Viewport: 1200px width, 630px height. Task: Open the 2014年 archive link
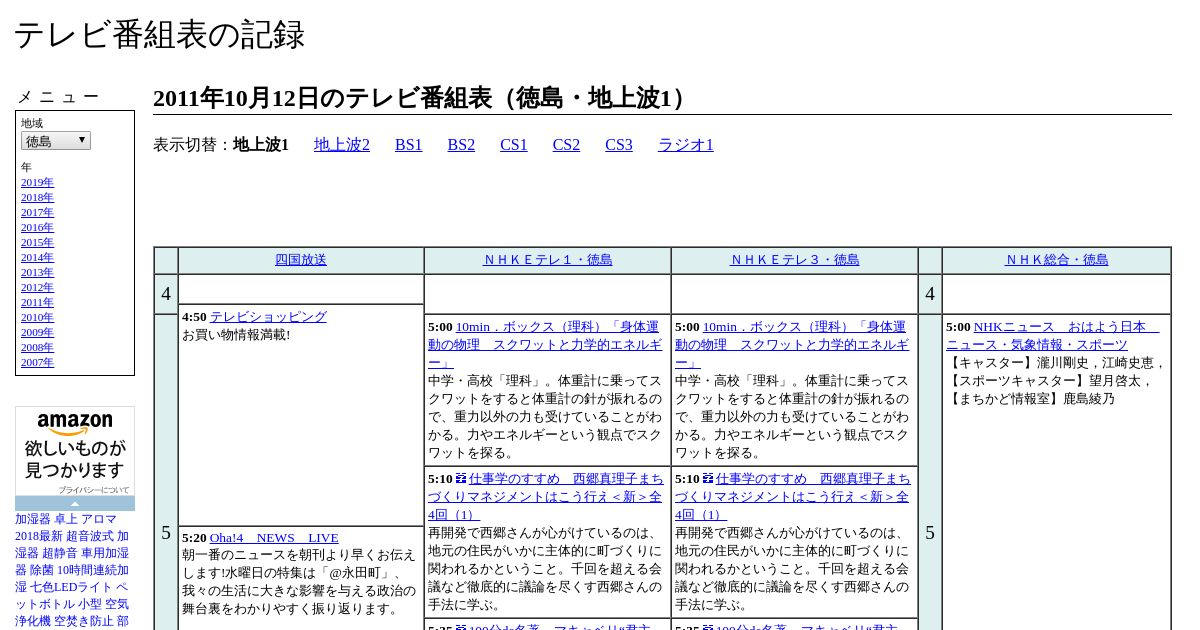click(x=37, y=257)
